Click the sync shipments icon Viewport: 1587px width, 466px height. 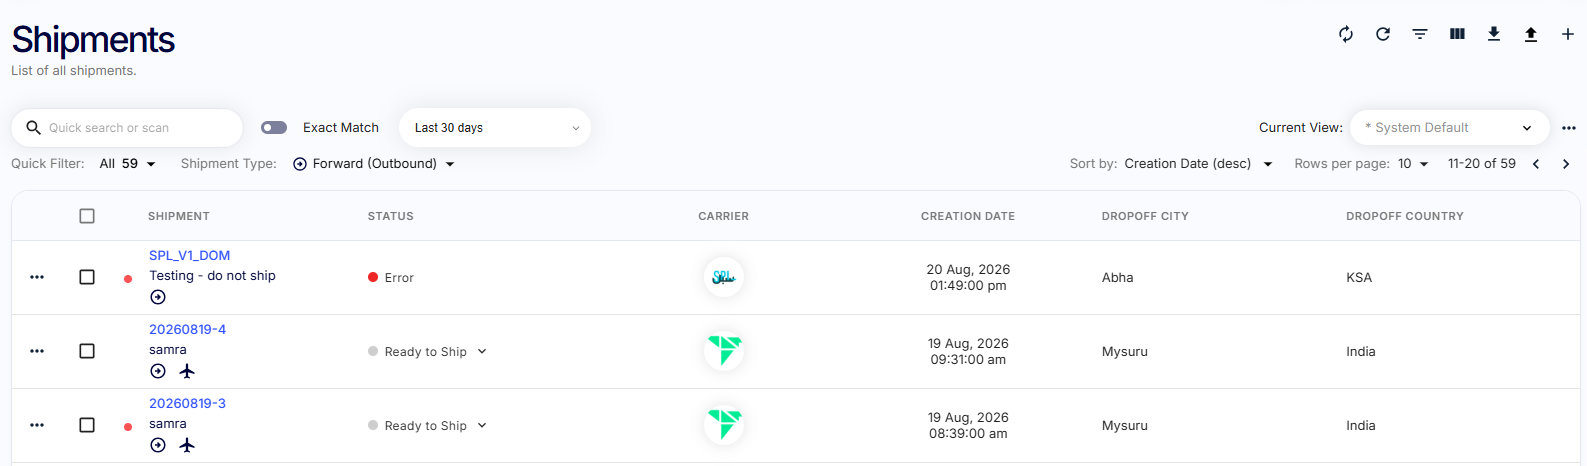(1346, 34)
